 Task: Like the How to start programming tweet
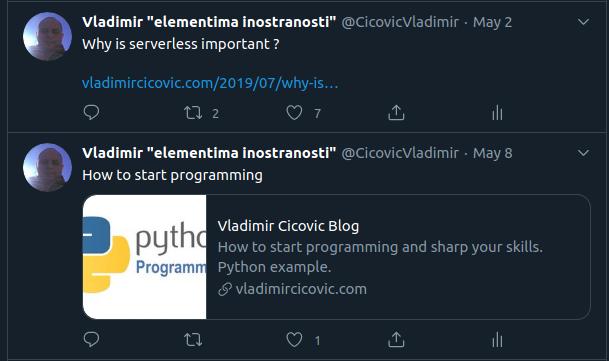294,340
